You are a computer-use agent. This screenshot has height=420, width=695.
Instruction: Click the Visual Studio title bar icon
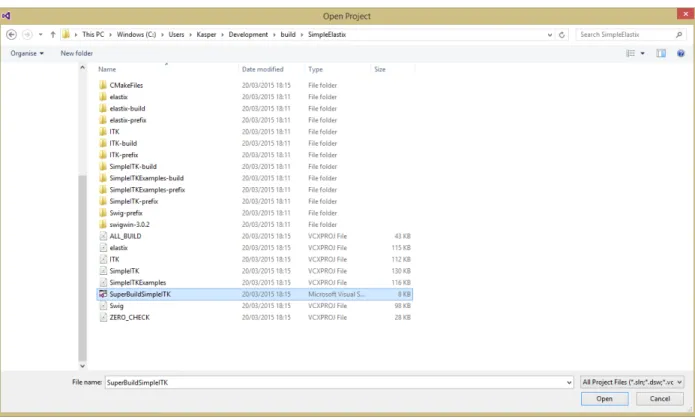tap(6, 16)
